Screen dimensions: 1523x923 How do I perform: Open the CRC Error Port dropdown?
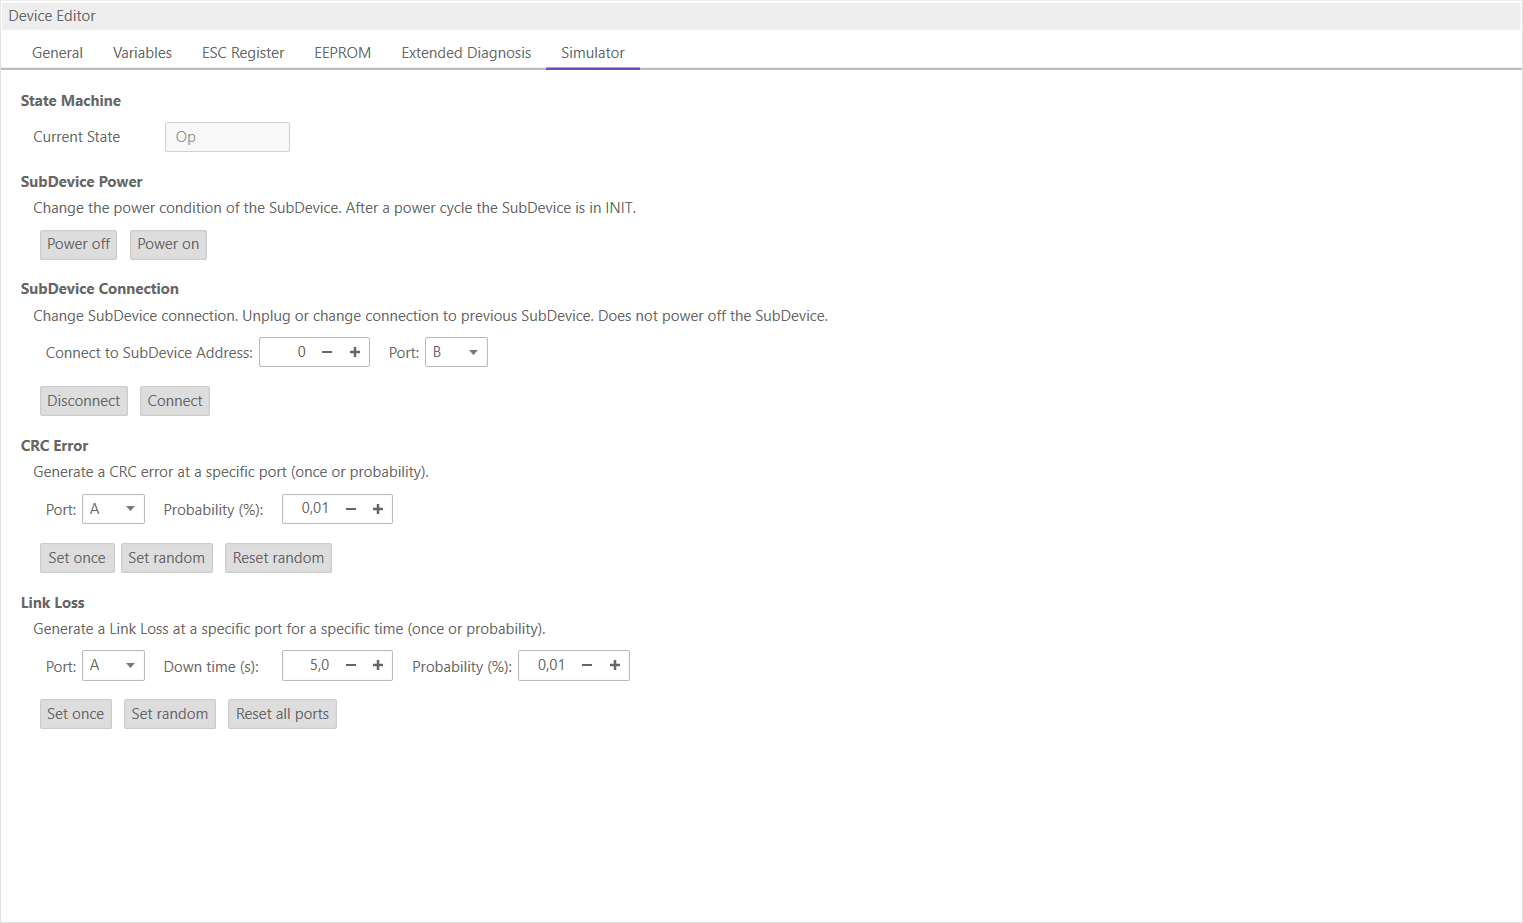pos(114,509)
